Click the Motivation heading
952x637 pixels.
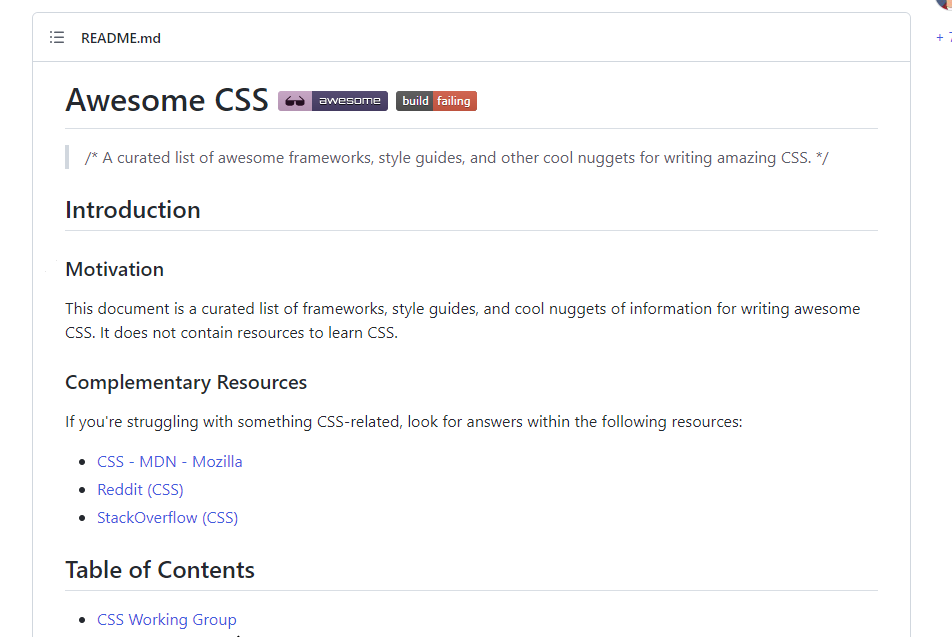click(x=115, y=269)
